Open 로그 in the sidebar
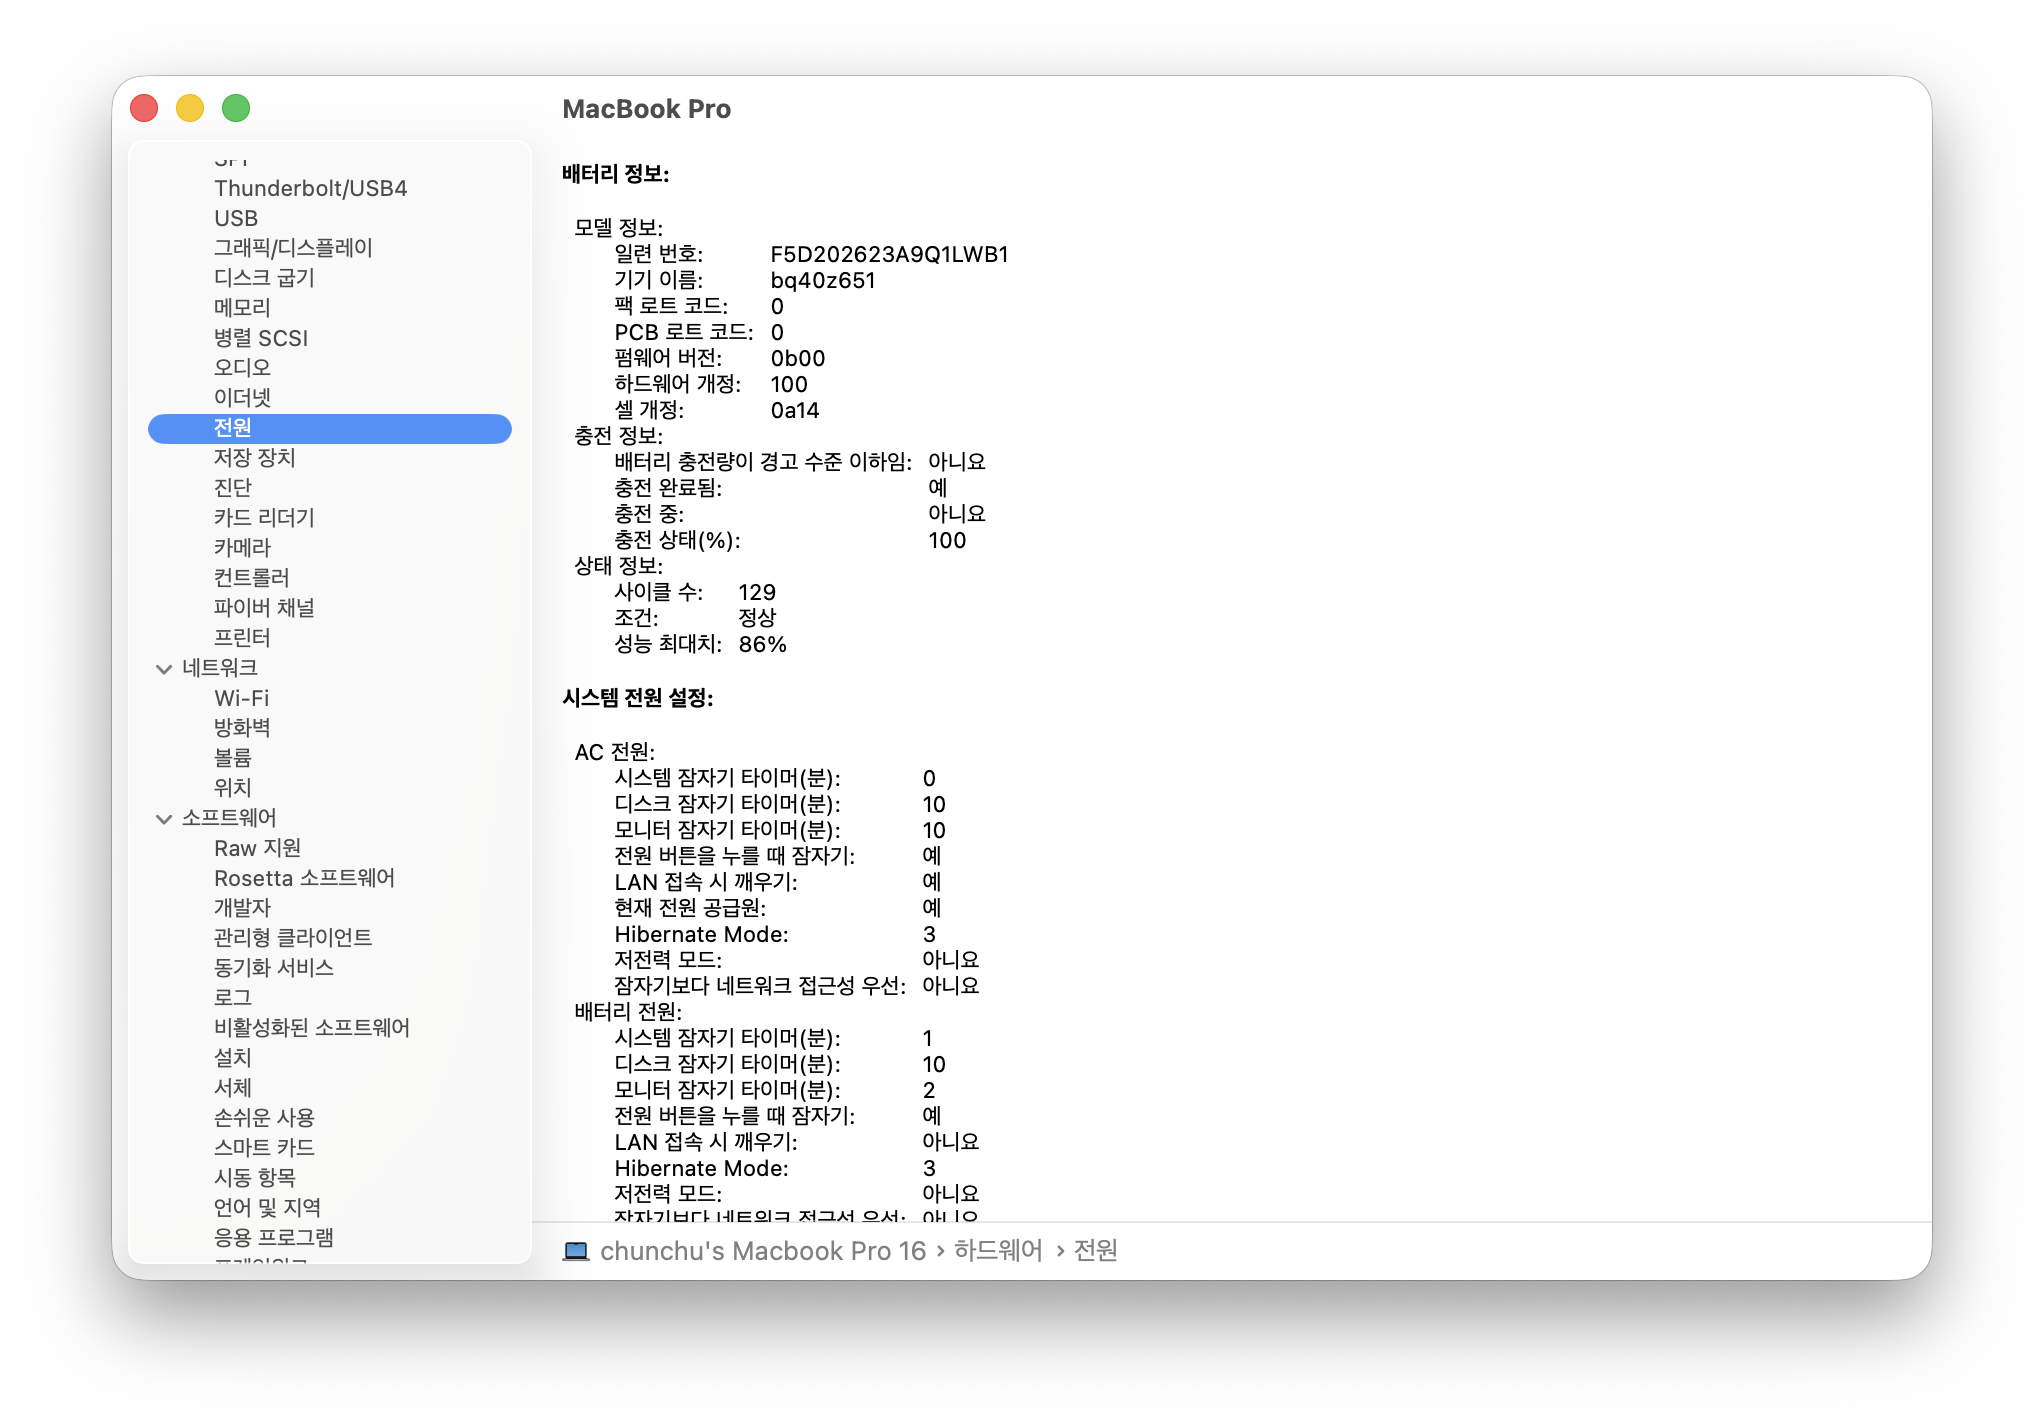Viewport: 2044px width, 1428px height. click(232, 998)
